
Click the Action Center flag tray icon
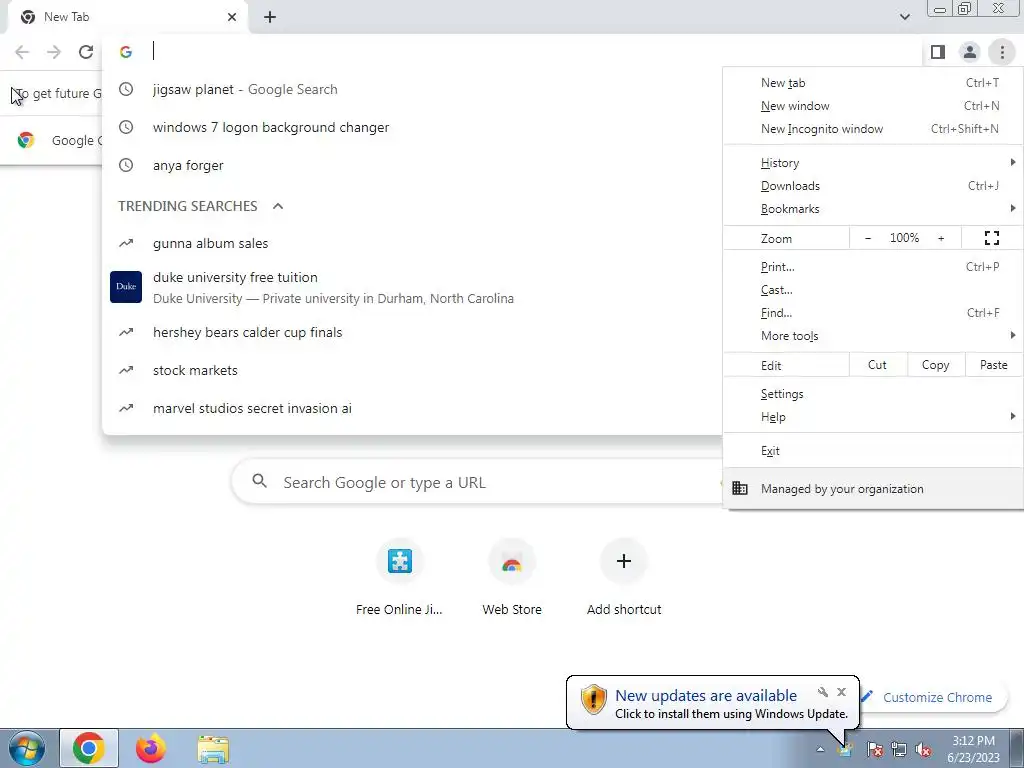point(874,749)
